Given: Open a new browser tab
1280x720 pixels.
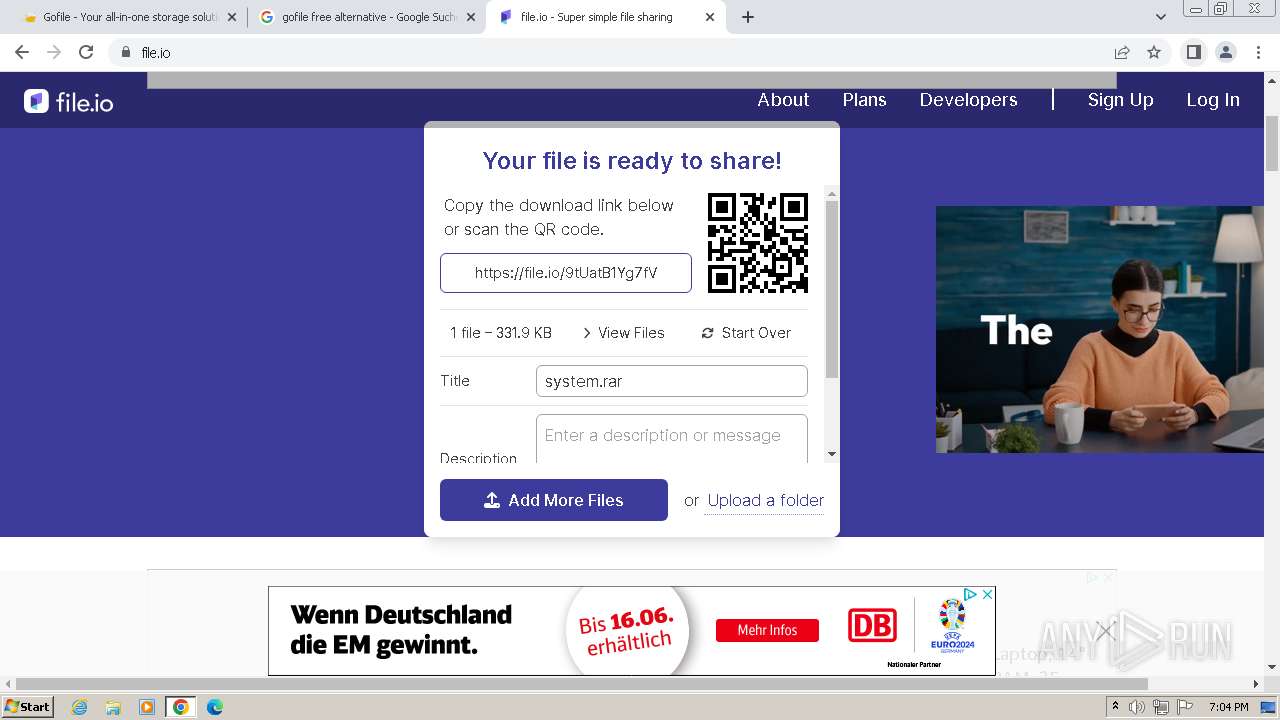Looking at the screenshot, I should (747, 17).
